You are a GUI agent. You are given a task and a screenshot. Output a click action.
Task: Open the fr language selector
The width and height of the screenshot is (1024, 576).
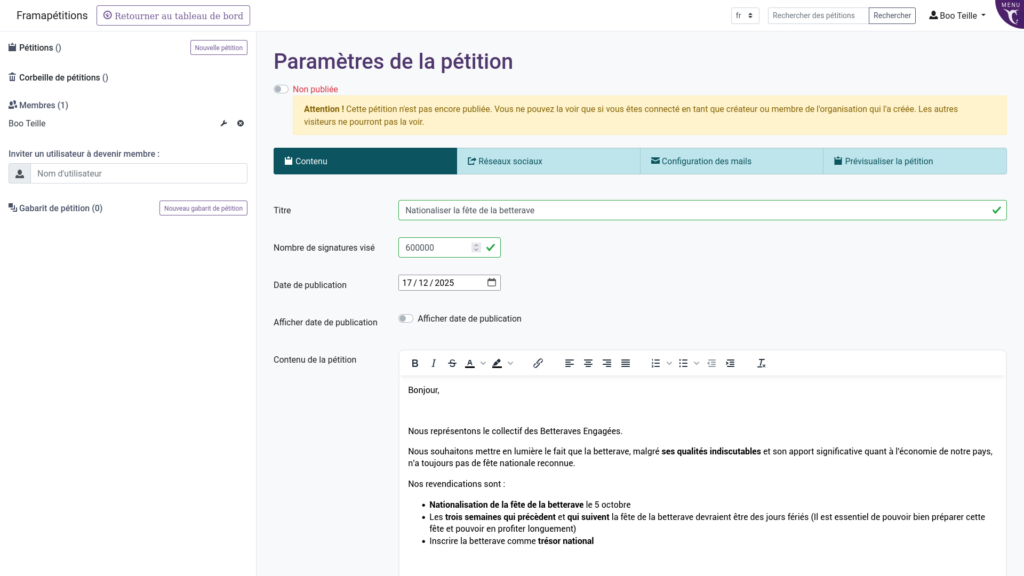744,15
